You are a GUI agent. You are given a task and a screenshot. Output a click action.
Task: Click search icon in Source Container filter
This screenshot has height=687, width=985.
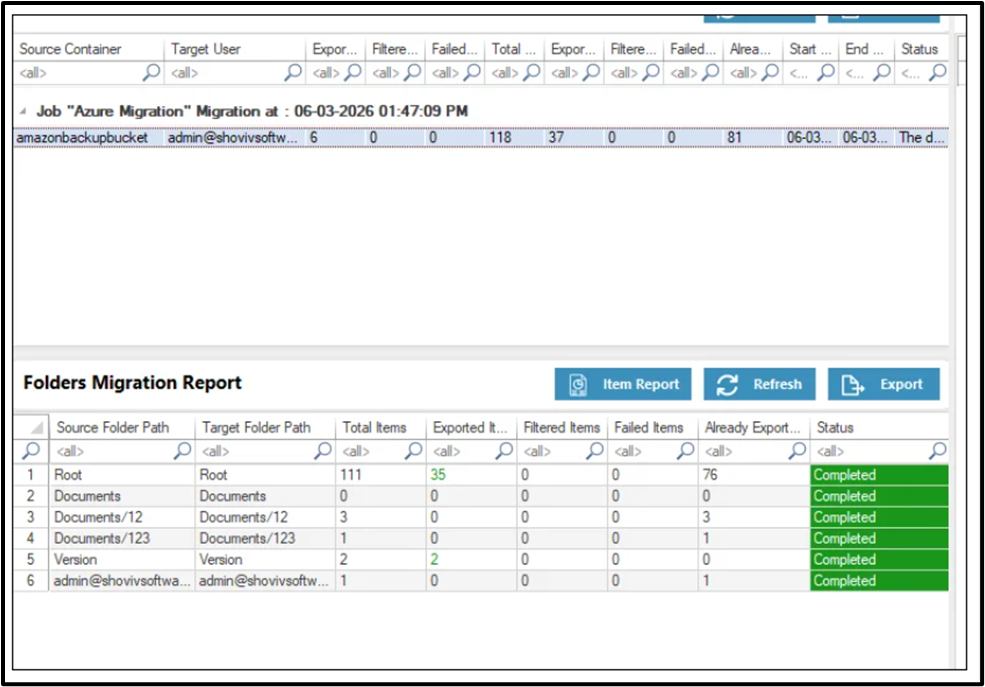pos(151,72)
